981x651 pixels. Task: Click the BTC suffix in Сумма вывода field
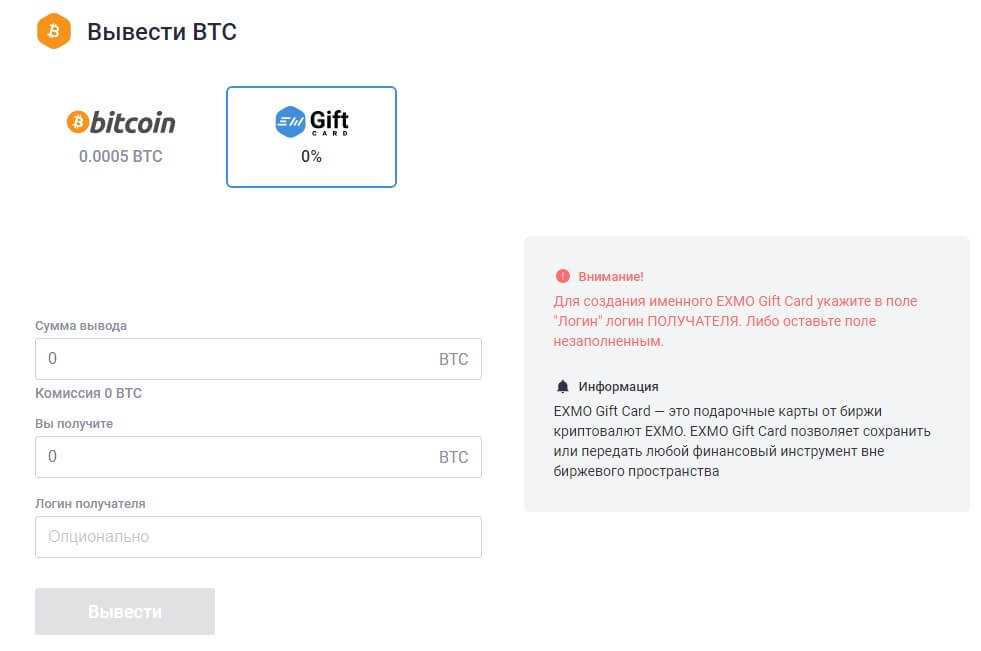click(453, 359)
